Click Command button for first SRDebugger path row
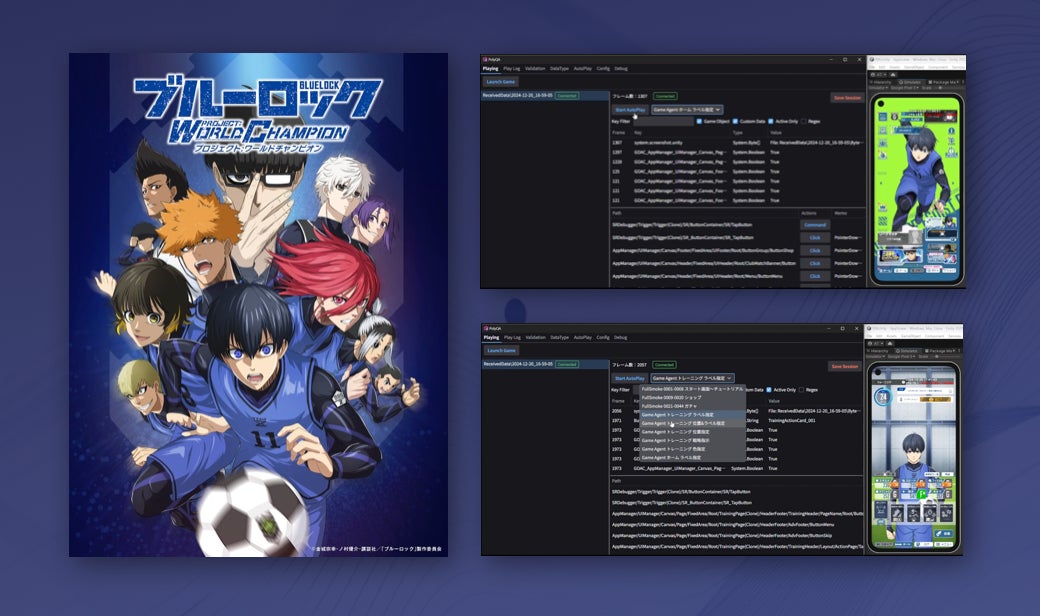1040x616 pixels. [814, 225]
